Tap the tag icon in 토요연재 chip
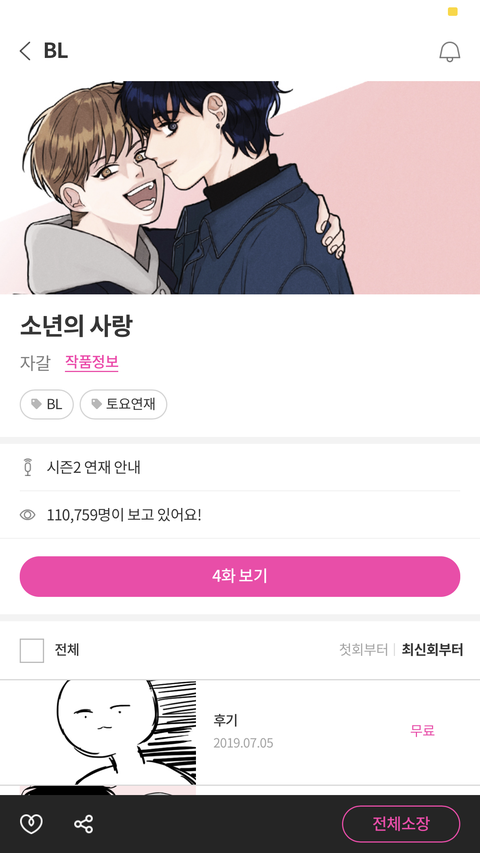 [x=96, y=404]
